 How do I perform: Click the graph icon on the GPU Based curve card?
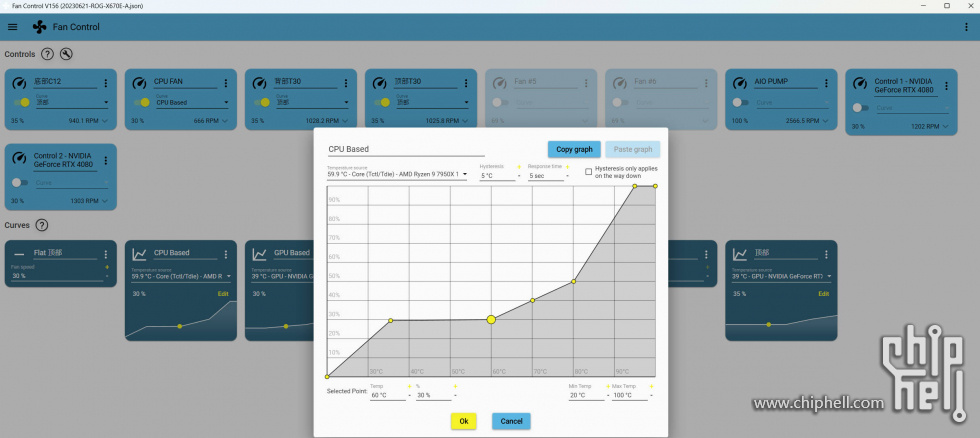point(259,254)
